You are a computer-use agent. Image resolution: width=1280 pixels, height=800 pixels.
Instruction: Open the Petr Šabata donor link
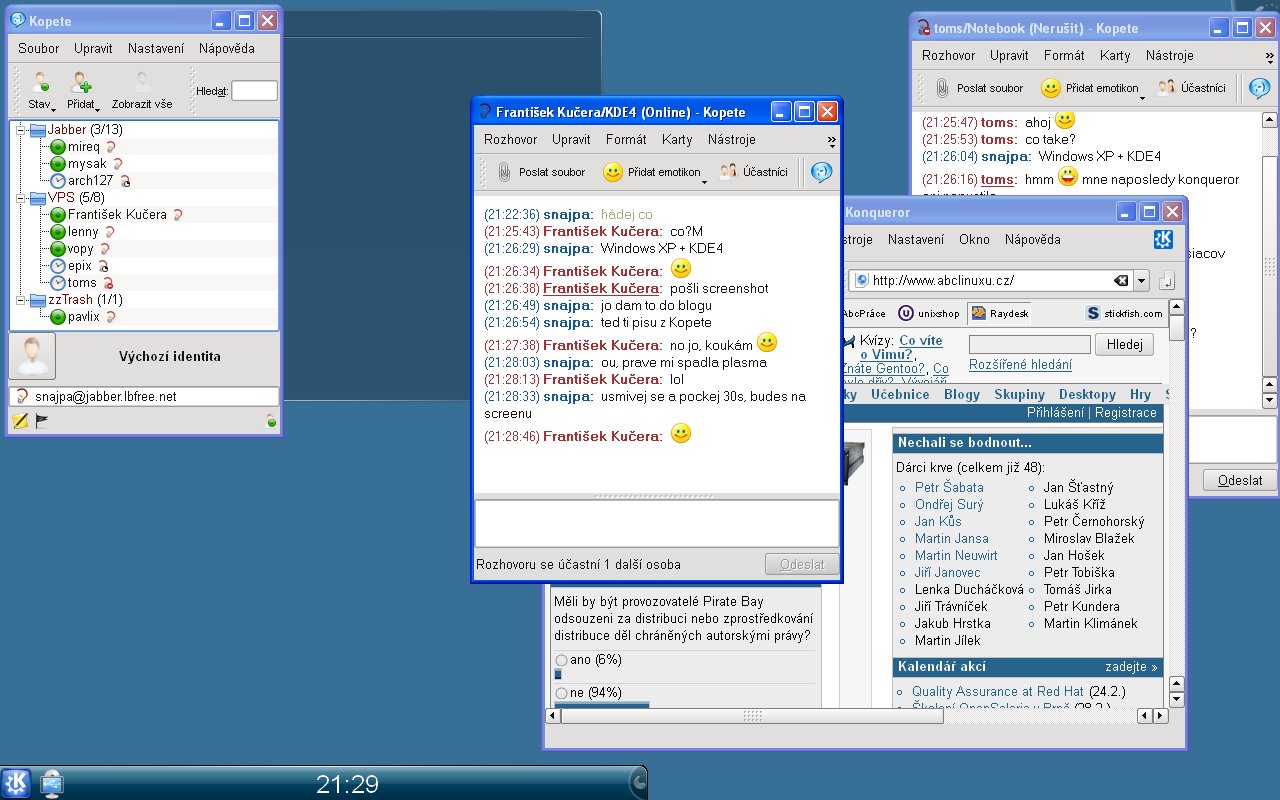949,487
